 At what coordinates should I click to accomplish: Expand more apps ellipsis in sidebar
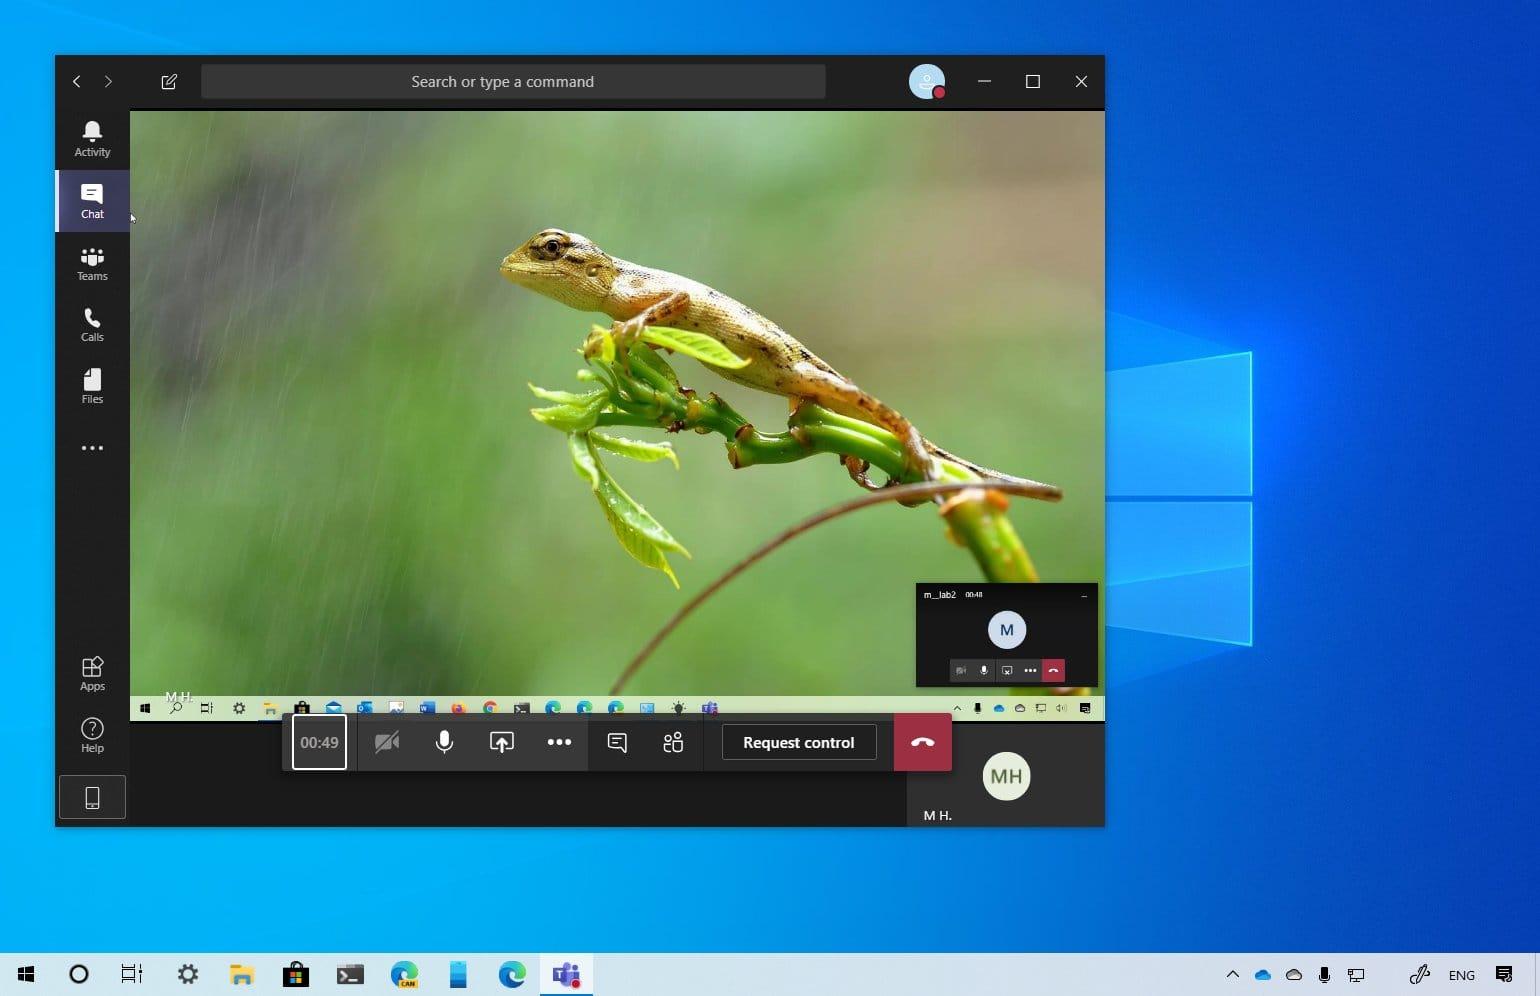coord(92,448)
